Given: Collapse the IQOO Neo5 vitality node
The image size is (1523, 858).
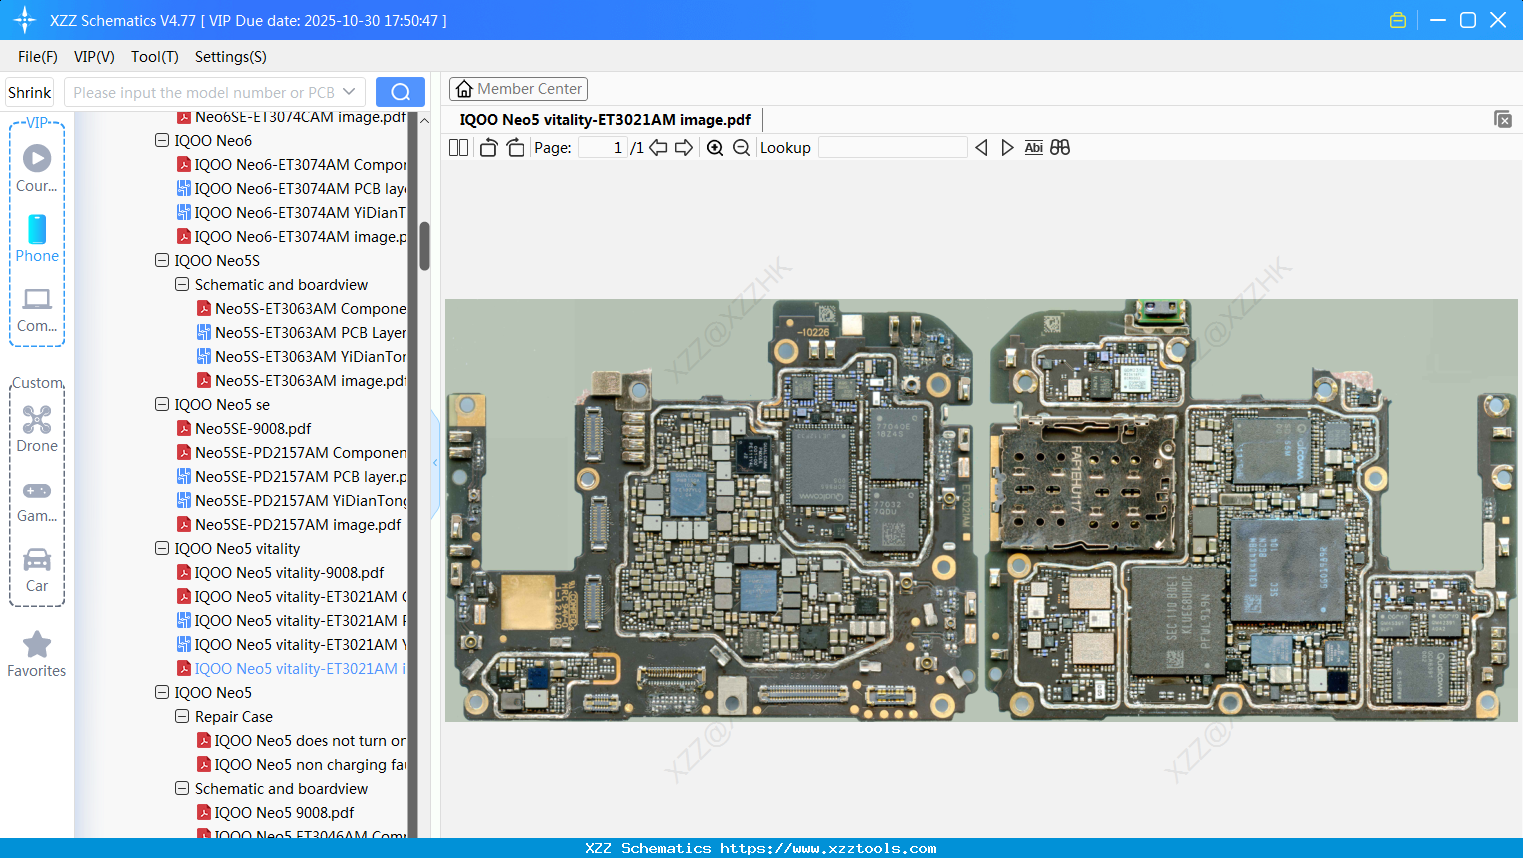Looking at the screenshot, I should point(162,549).
